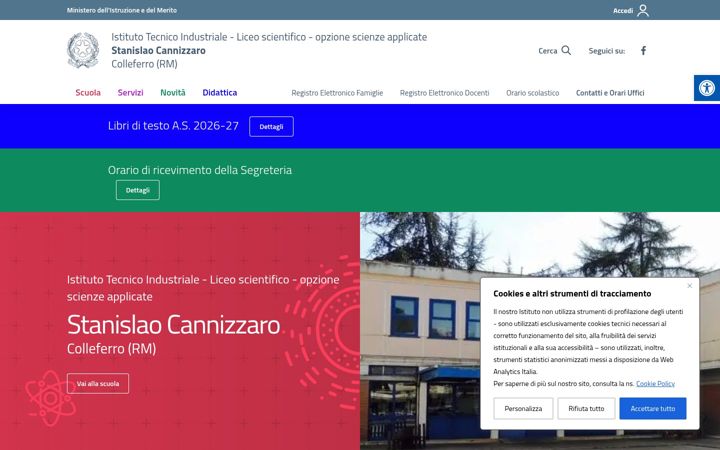Click Ministero dell'Istruzione e del Merito link
This screenshot has width=720, height=450.
pyautogui.click(x=122, y=10)
